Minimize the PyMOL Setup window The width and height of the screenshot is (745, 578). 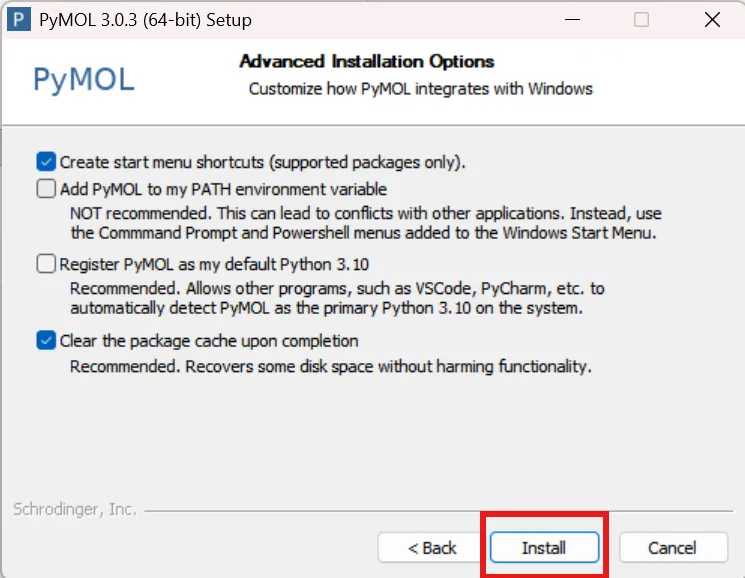572,19
